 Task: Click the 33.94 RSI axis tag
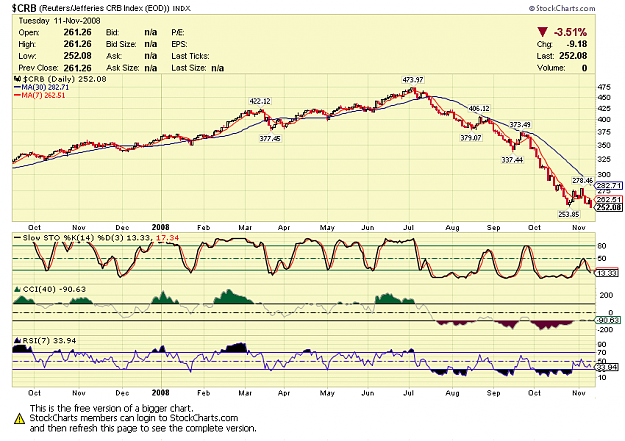point(607,367)
